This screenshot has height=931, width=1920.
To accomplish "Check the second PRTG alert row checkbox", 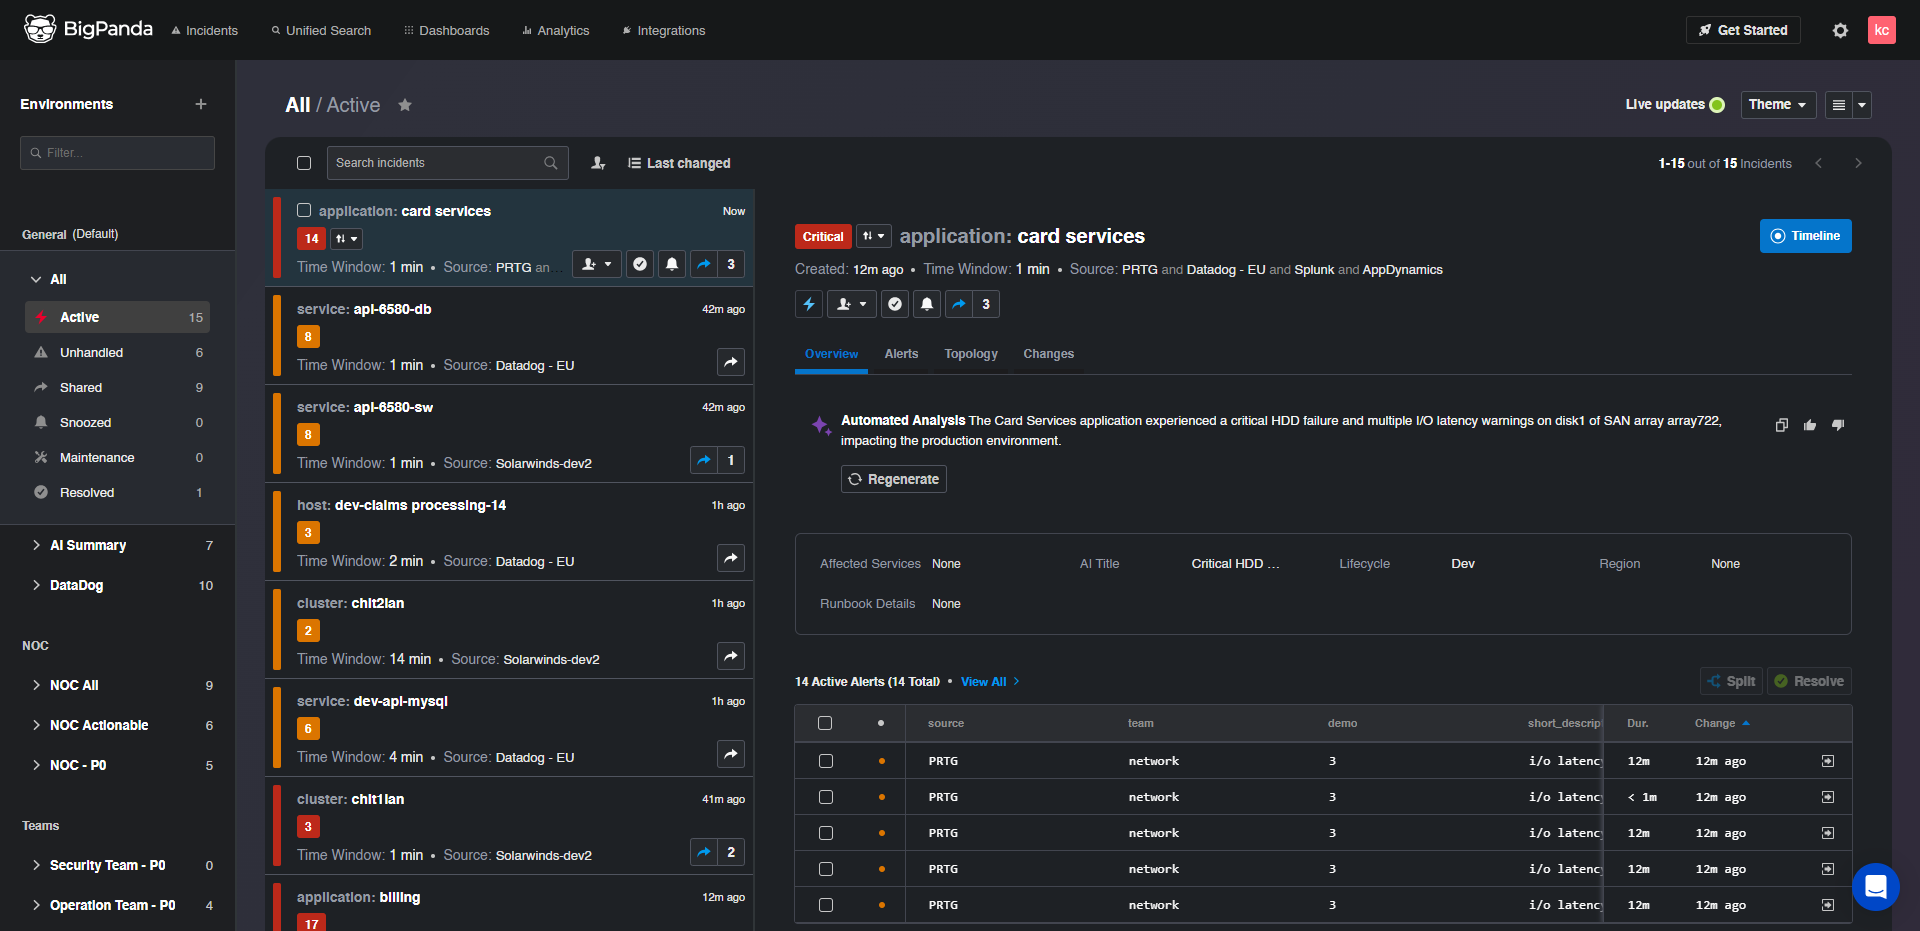I will pos(826,797).
